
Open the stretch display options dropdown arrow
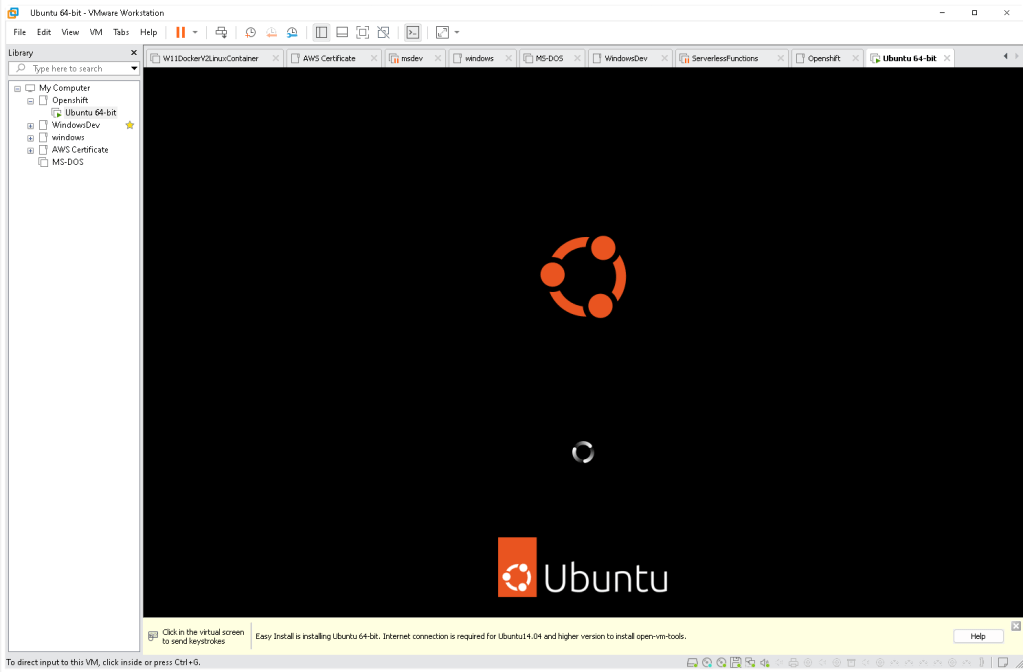pyautogui.click(x=457, y=32)
